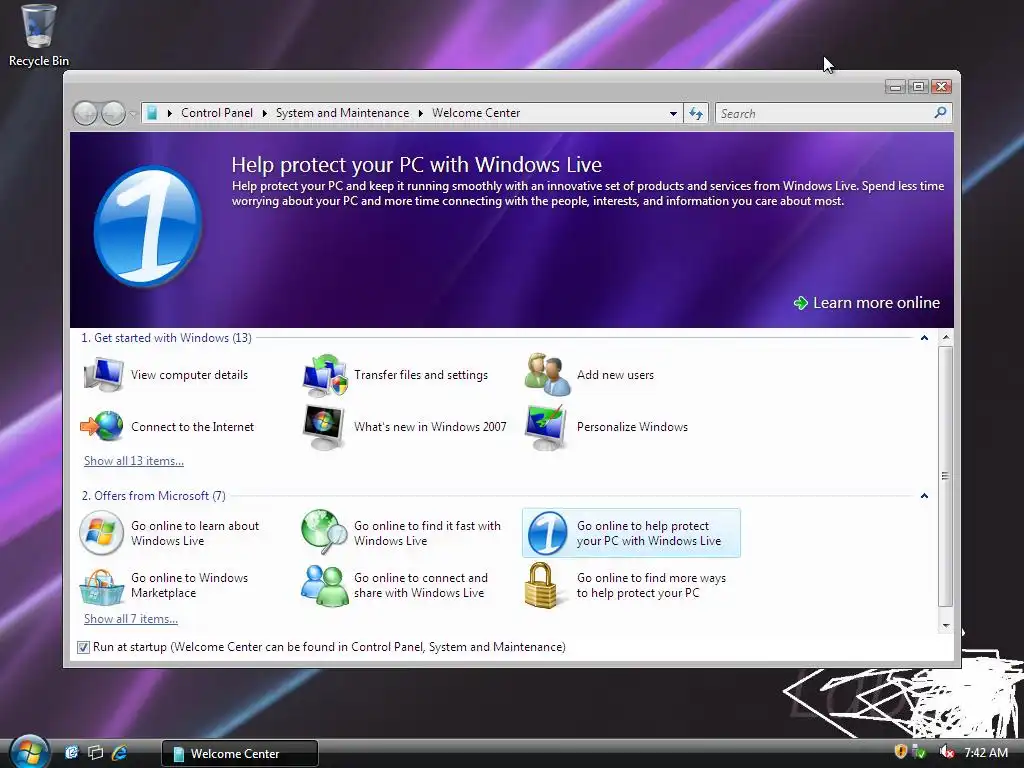The image size is (1024, 768).
Task: Click the search magnifier icon
Action: pyautogui.click(x=940, y=113)
